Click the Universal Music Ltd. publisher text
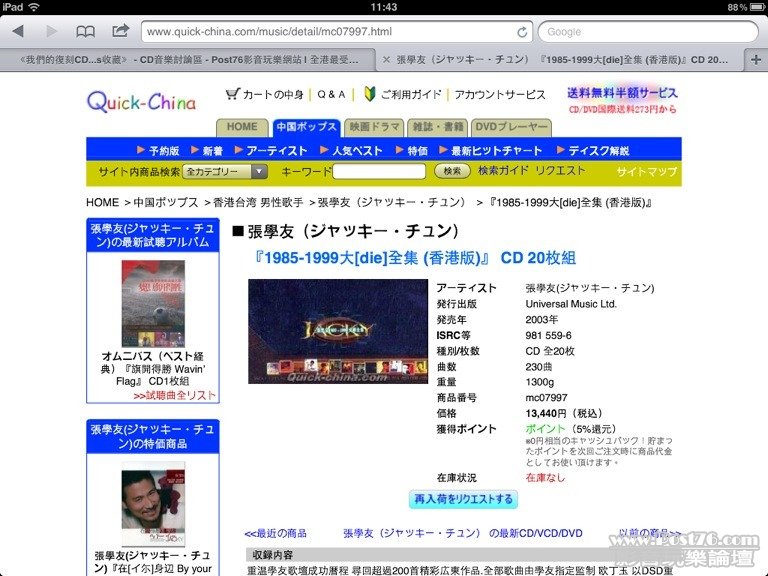 (x=571, y=304)
